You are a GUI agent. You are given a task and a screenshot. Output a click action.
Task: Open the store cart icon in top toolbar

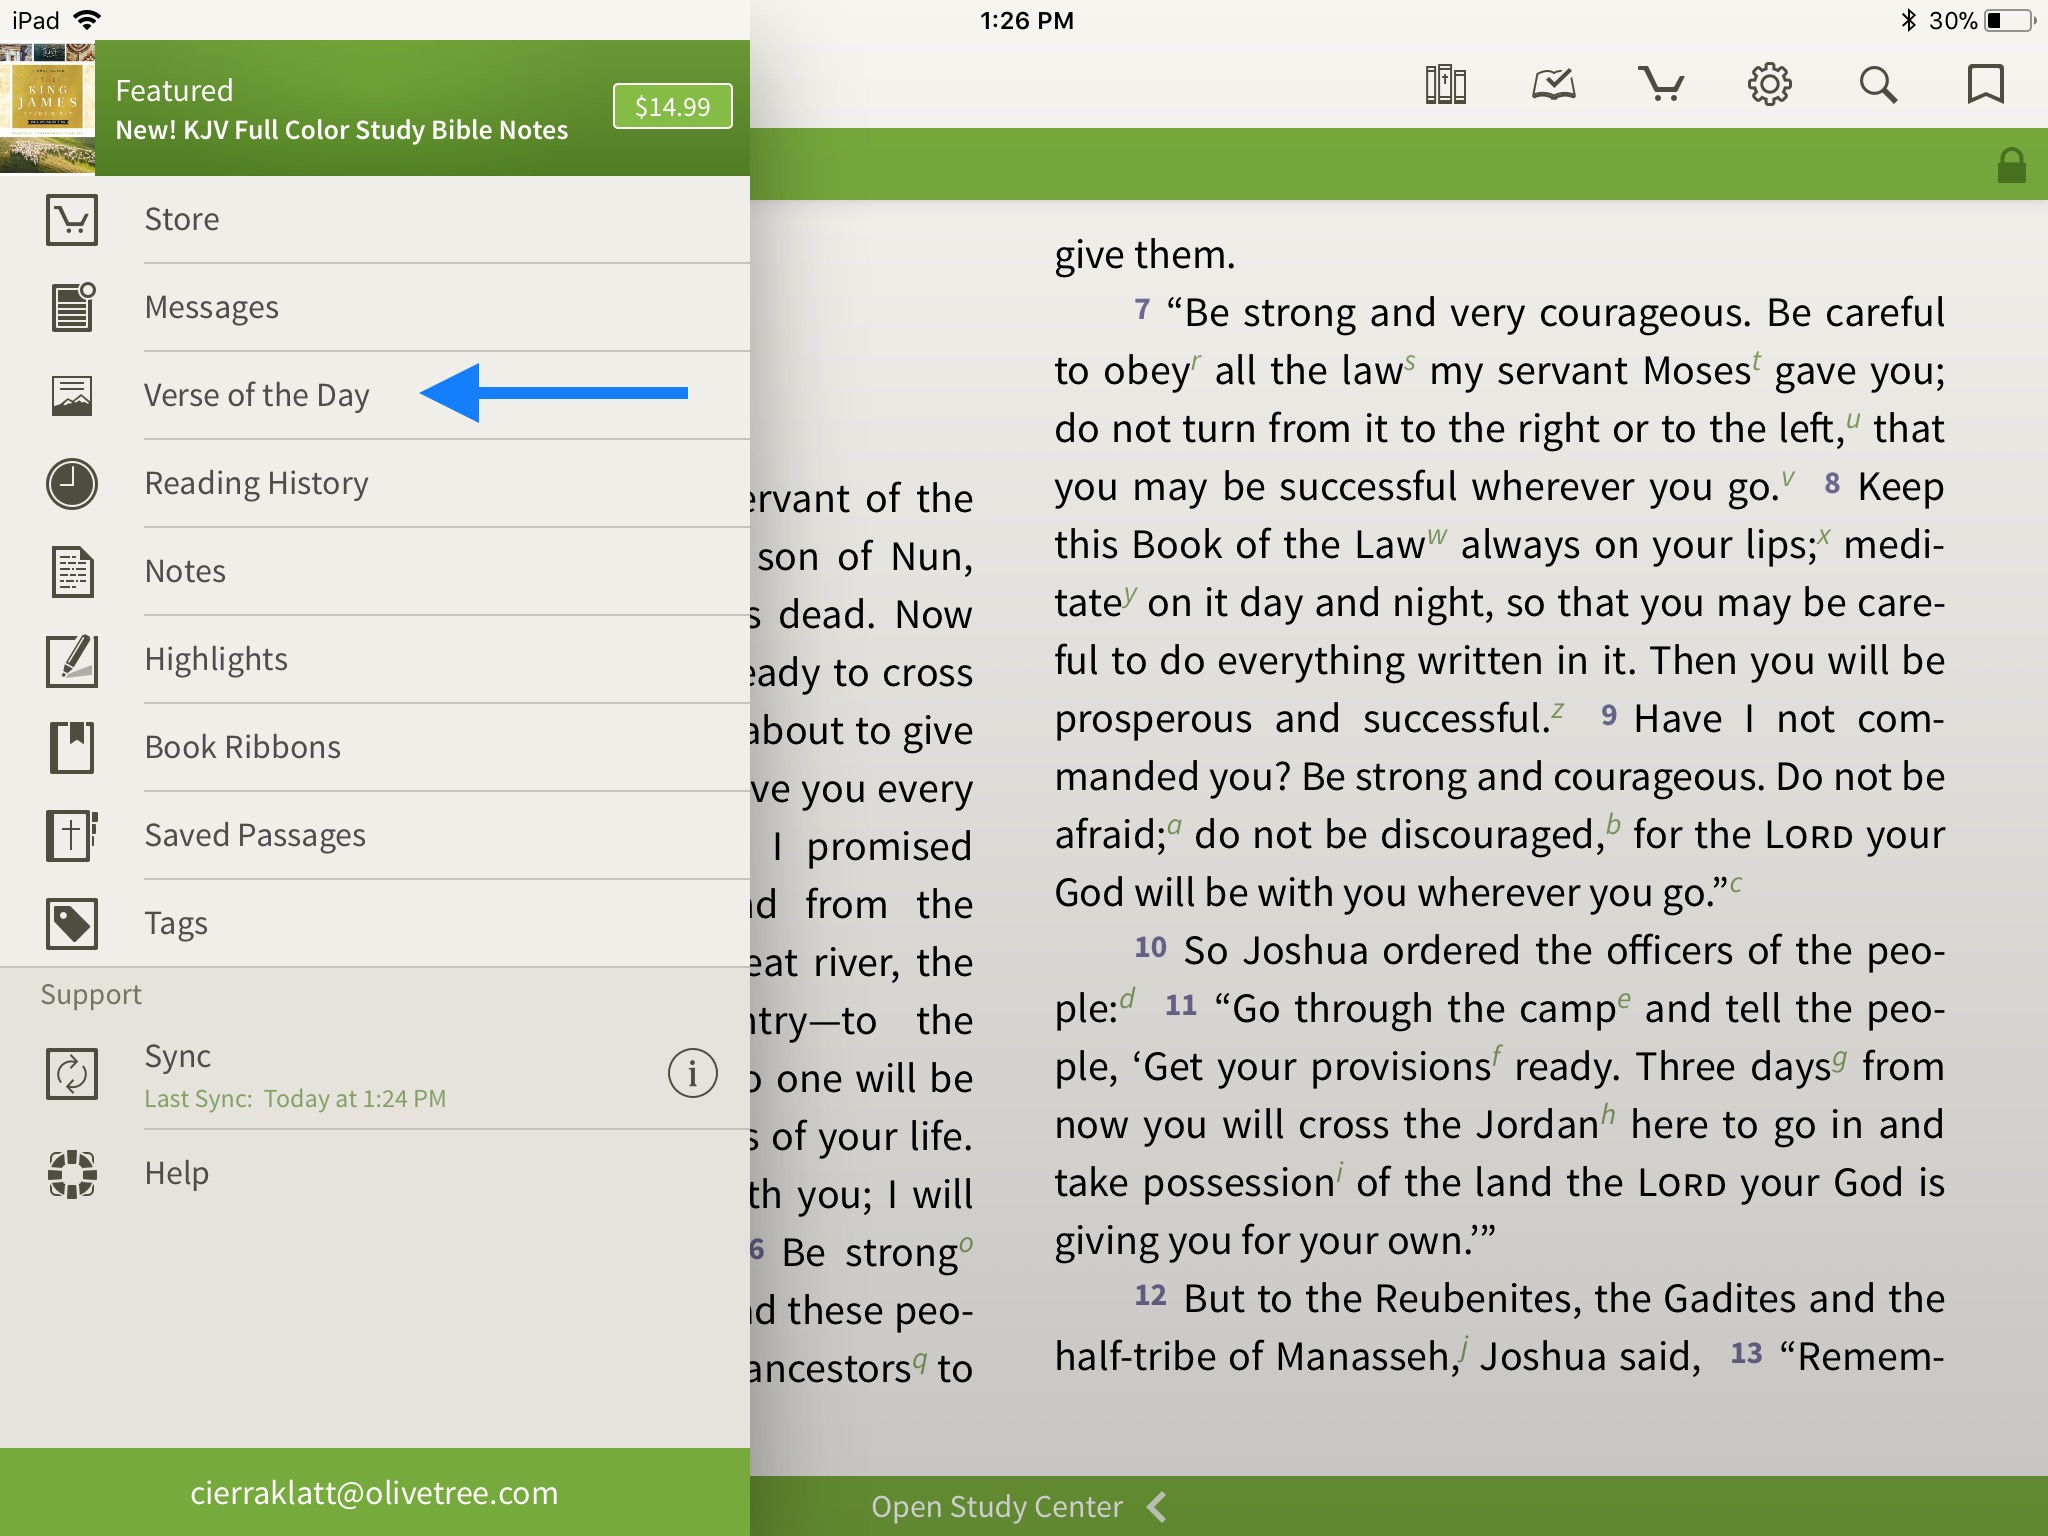coord(1661,85)
